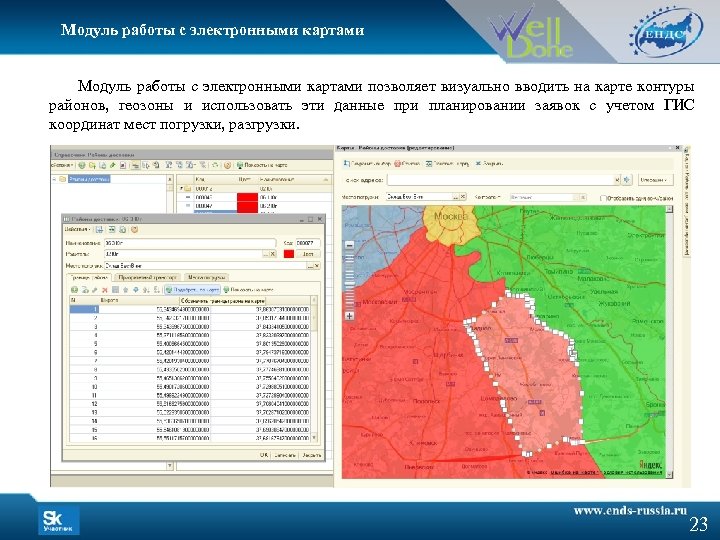
Task: Open the picker for the map's 'Место погрузки' field
Action: point(456,197)
